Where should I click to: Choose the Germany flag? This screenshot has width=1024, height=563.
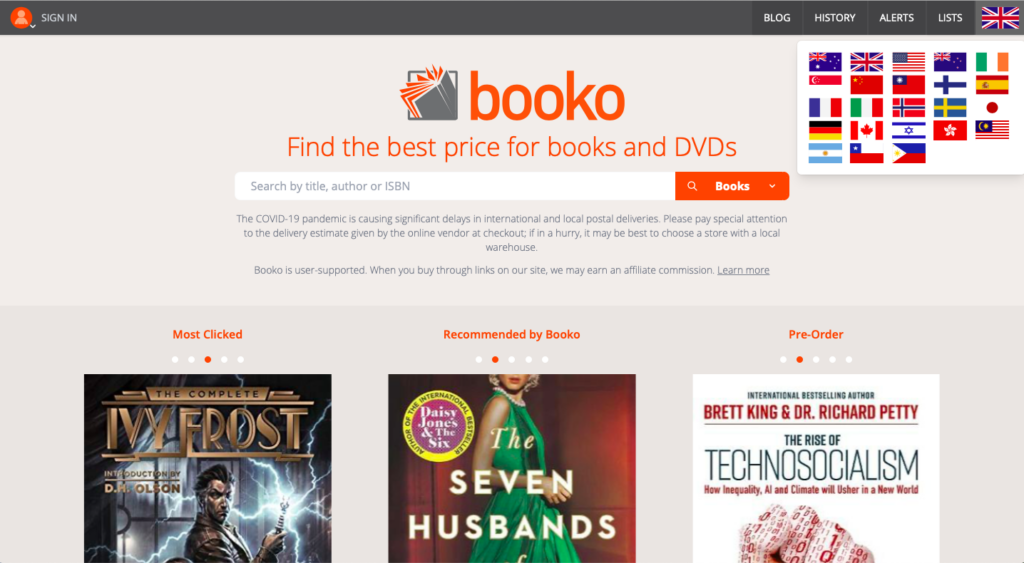click(x=825, y=131)
